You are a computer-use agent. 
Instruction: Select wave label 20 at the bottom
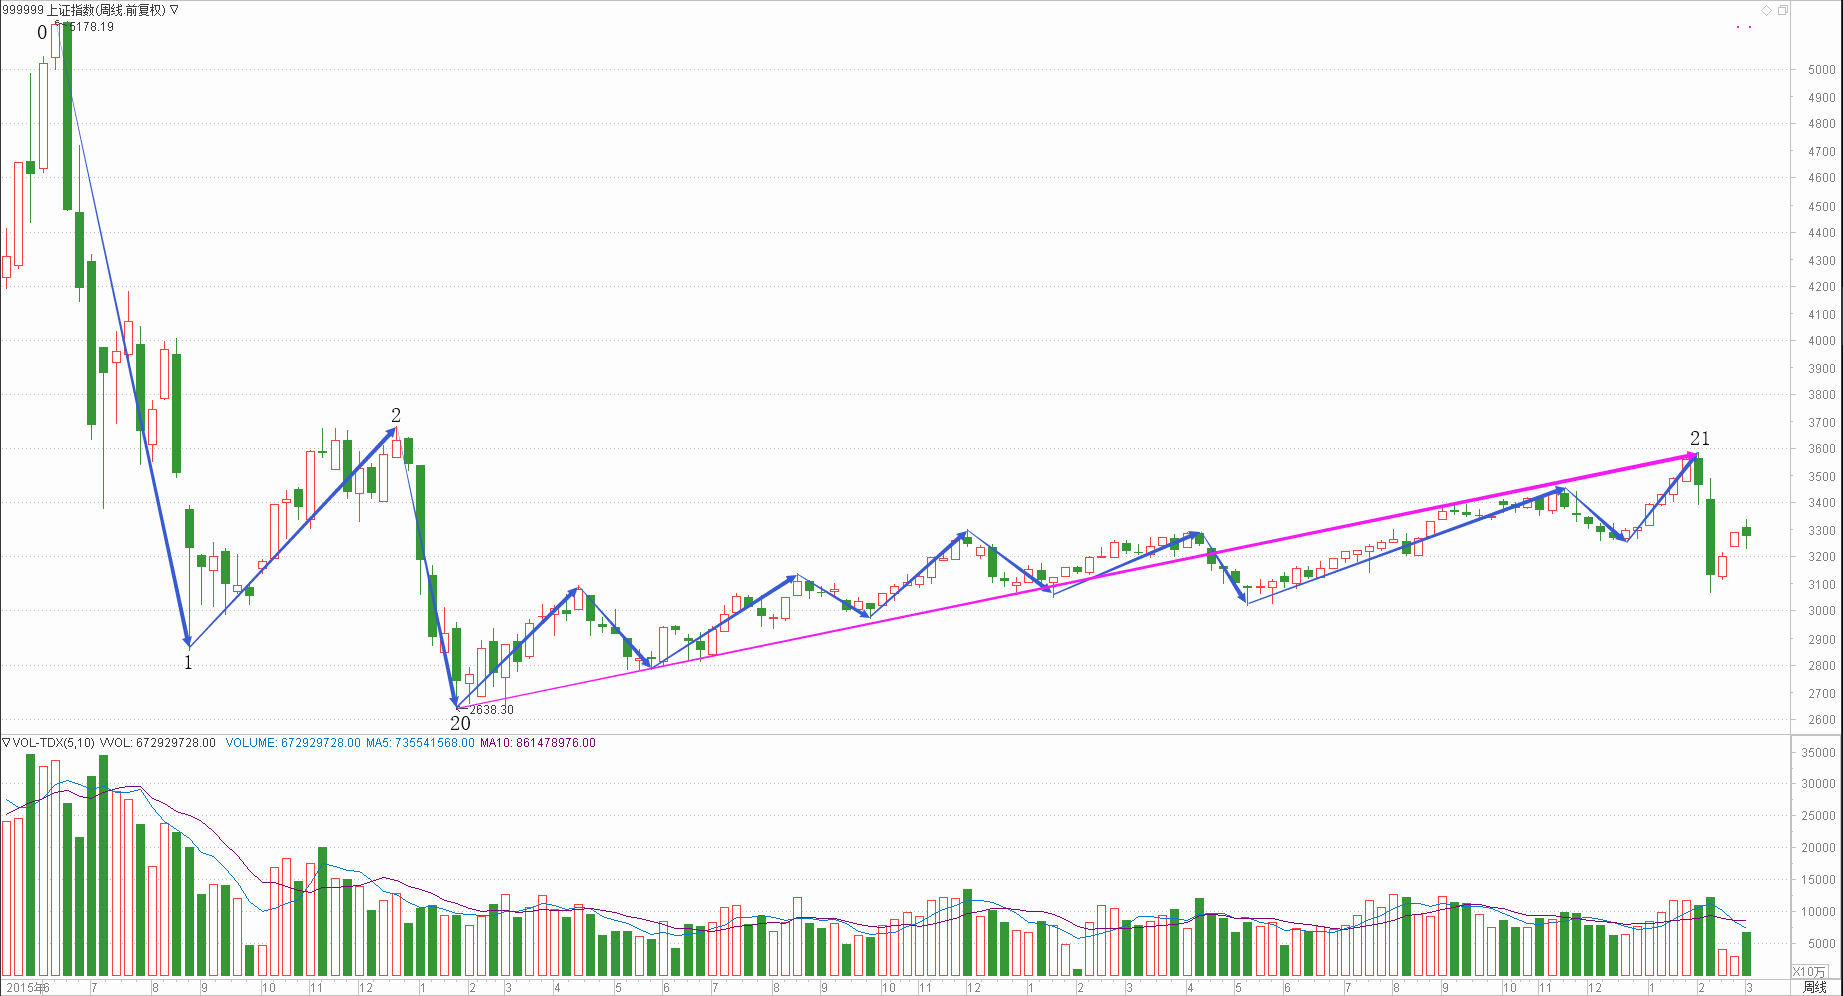(x=460, y=723)
